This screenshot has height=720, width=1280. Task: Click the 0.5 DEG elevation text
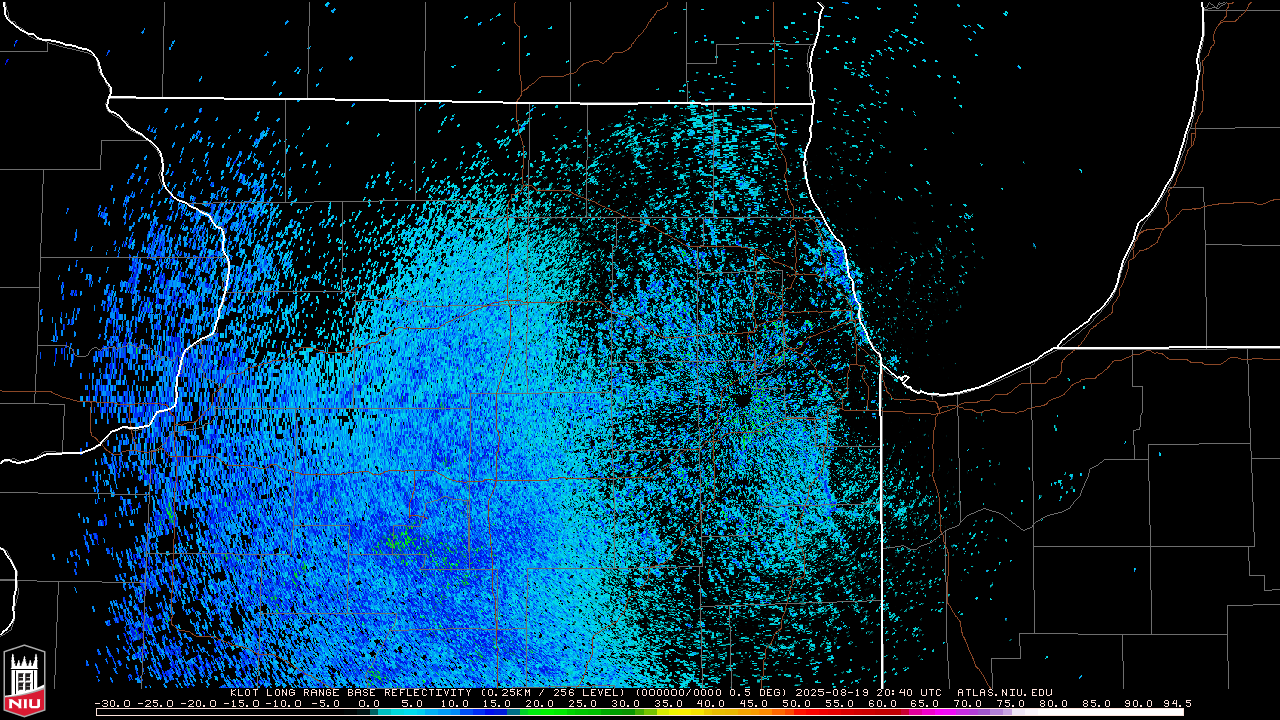click(756, 692)
